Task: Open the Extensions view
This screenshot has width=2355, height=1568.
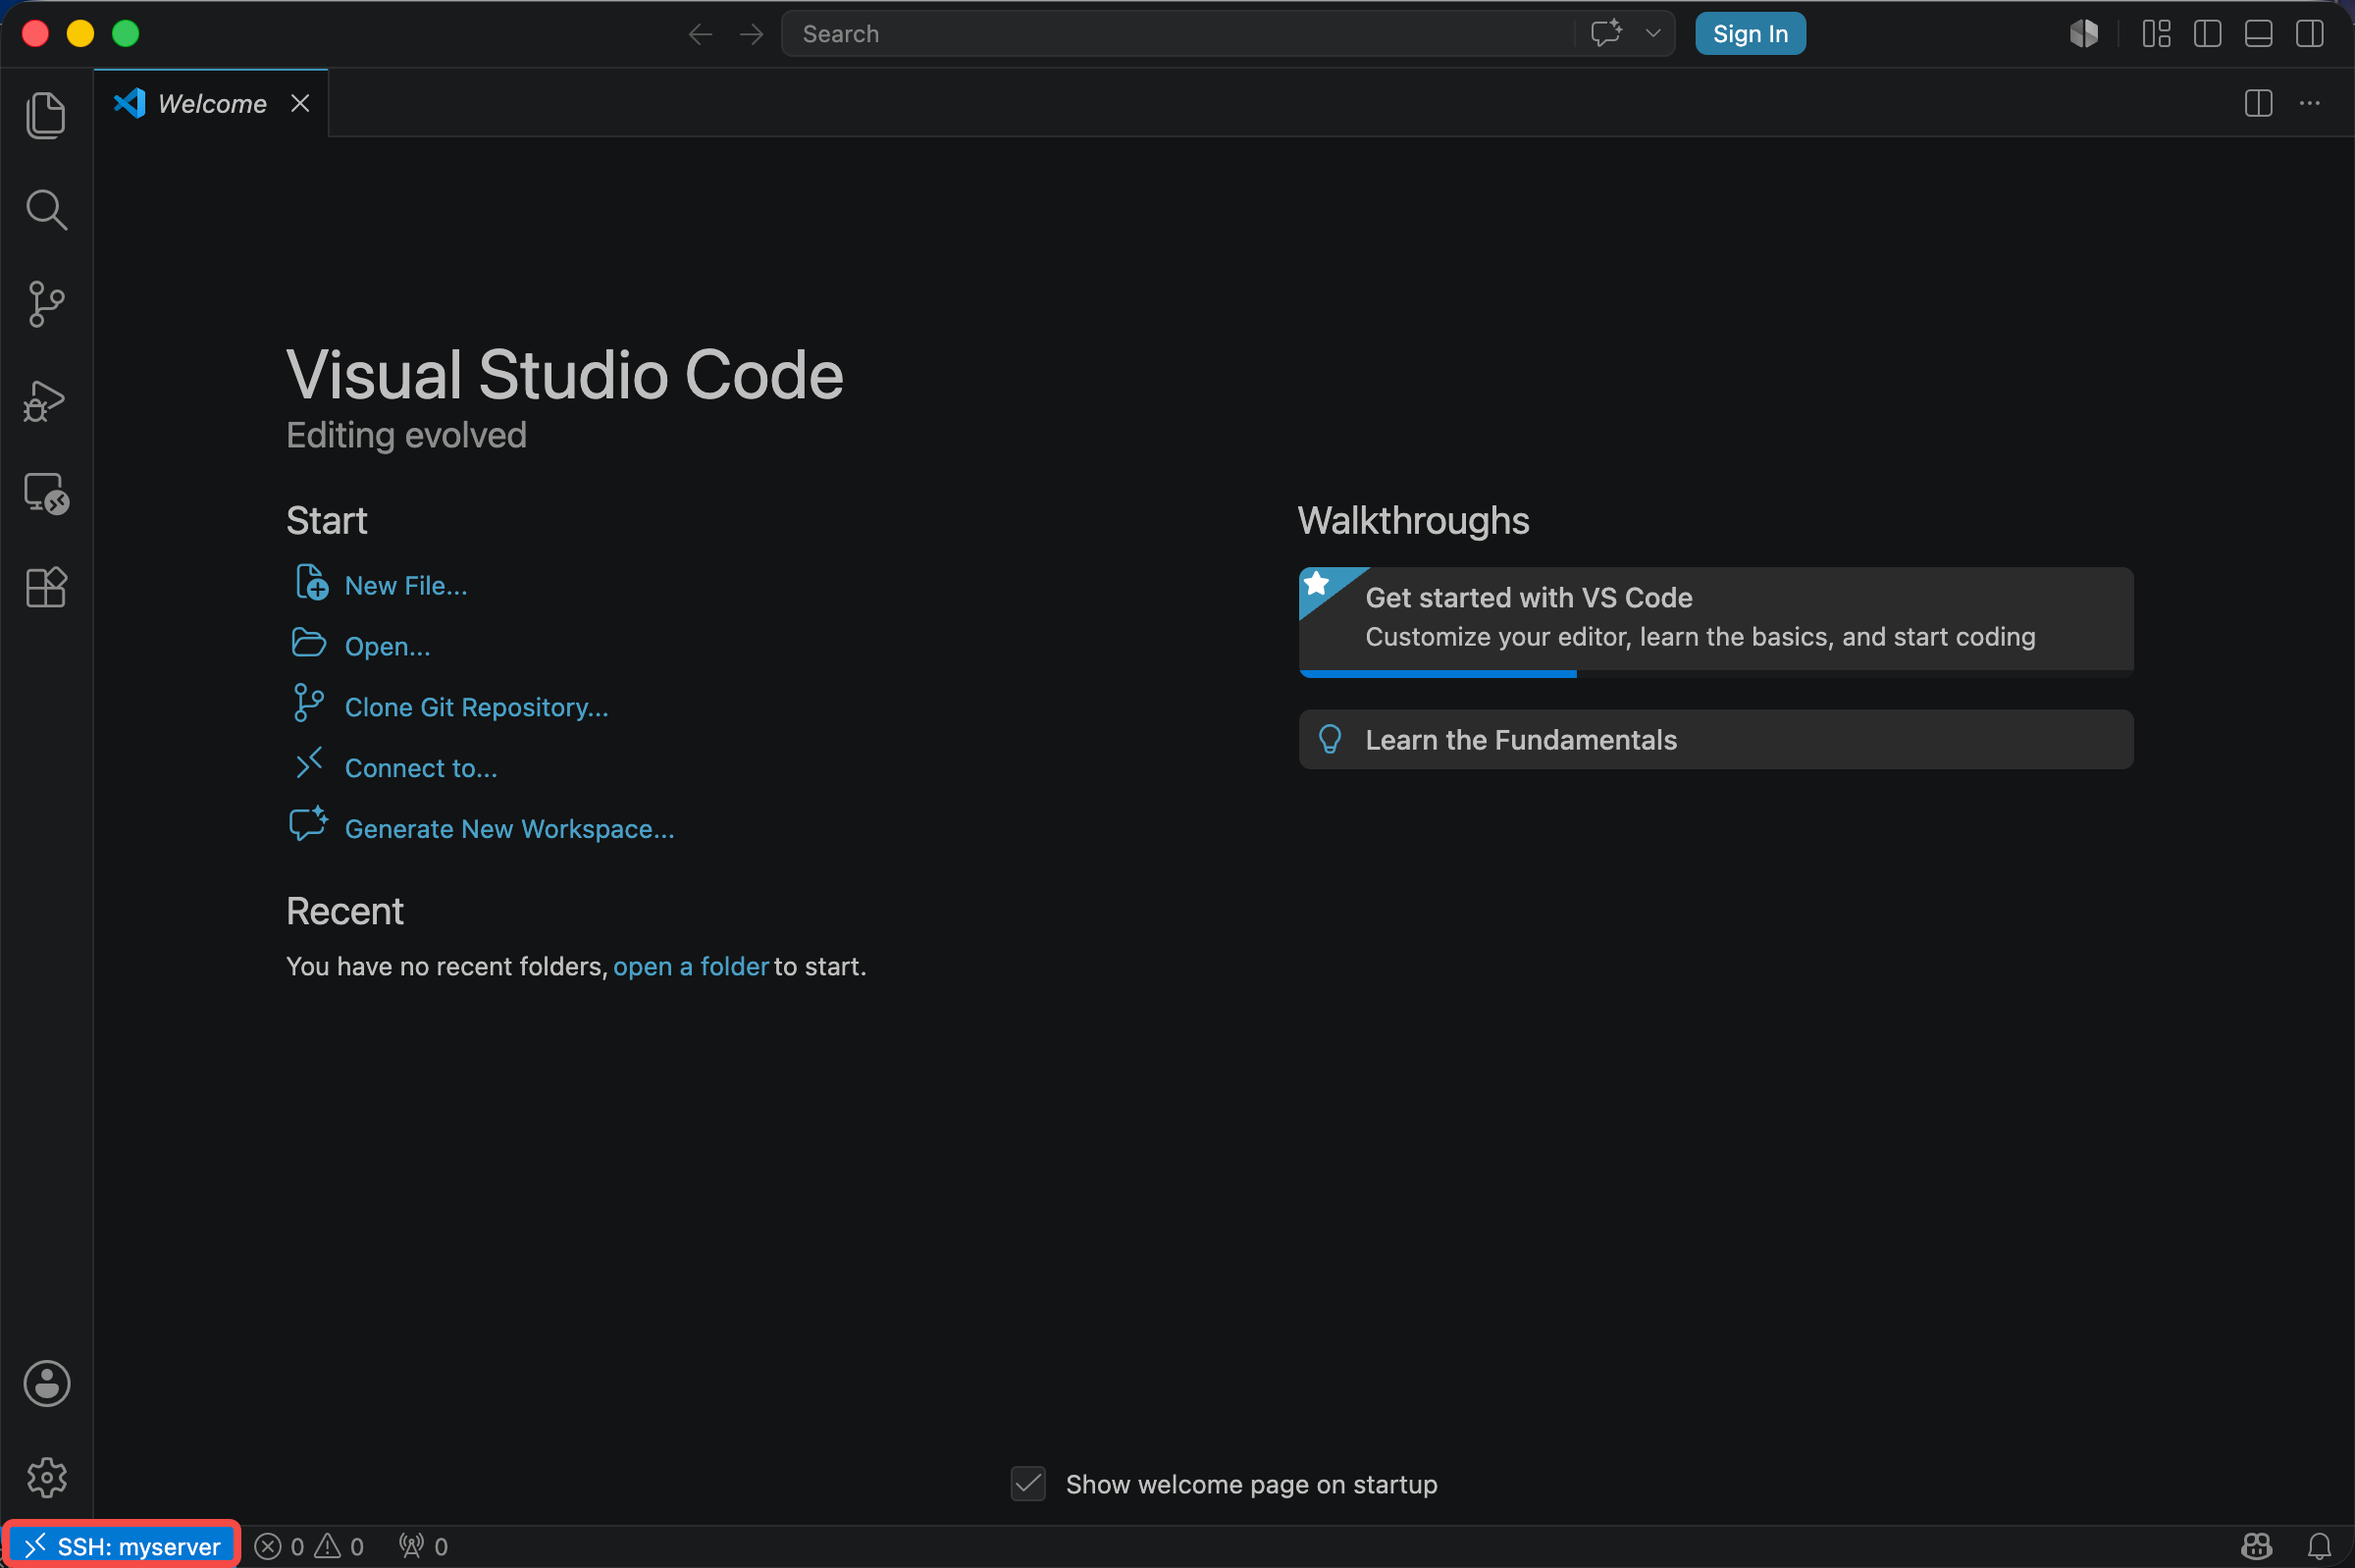Action: (x=46, y=587)
